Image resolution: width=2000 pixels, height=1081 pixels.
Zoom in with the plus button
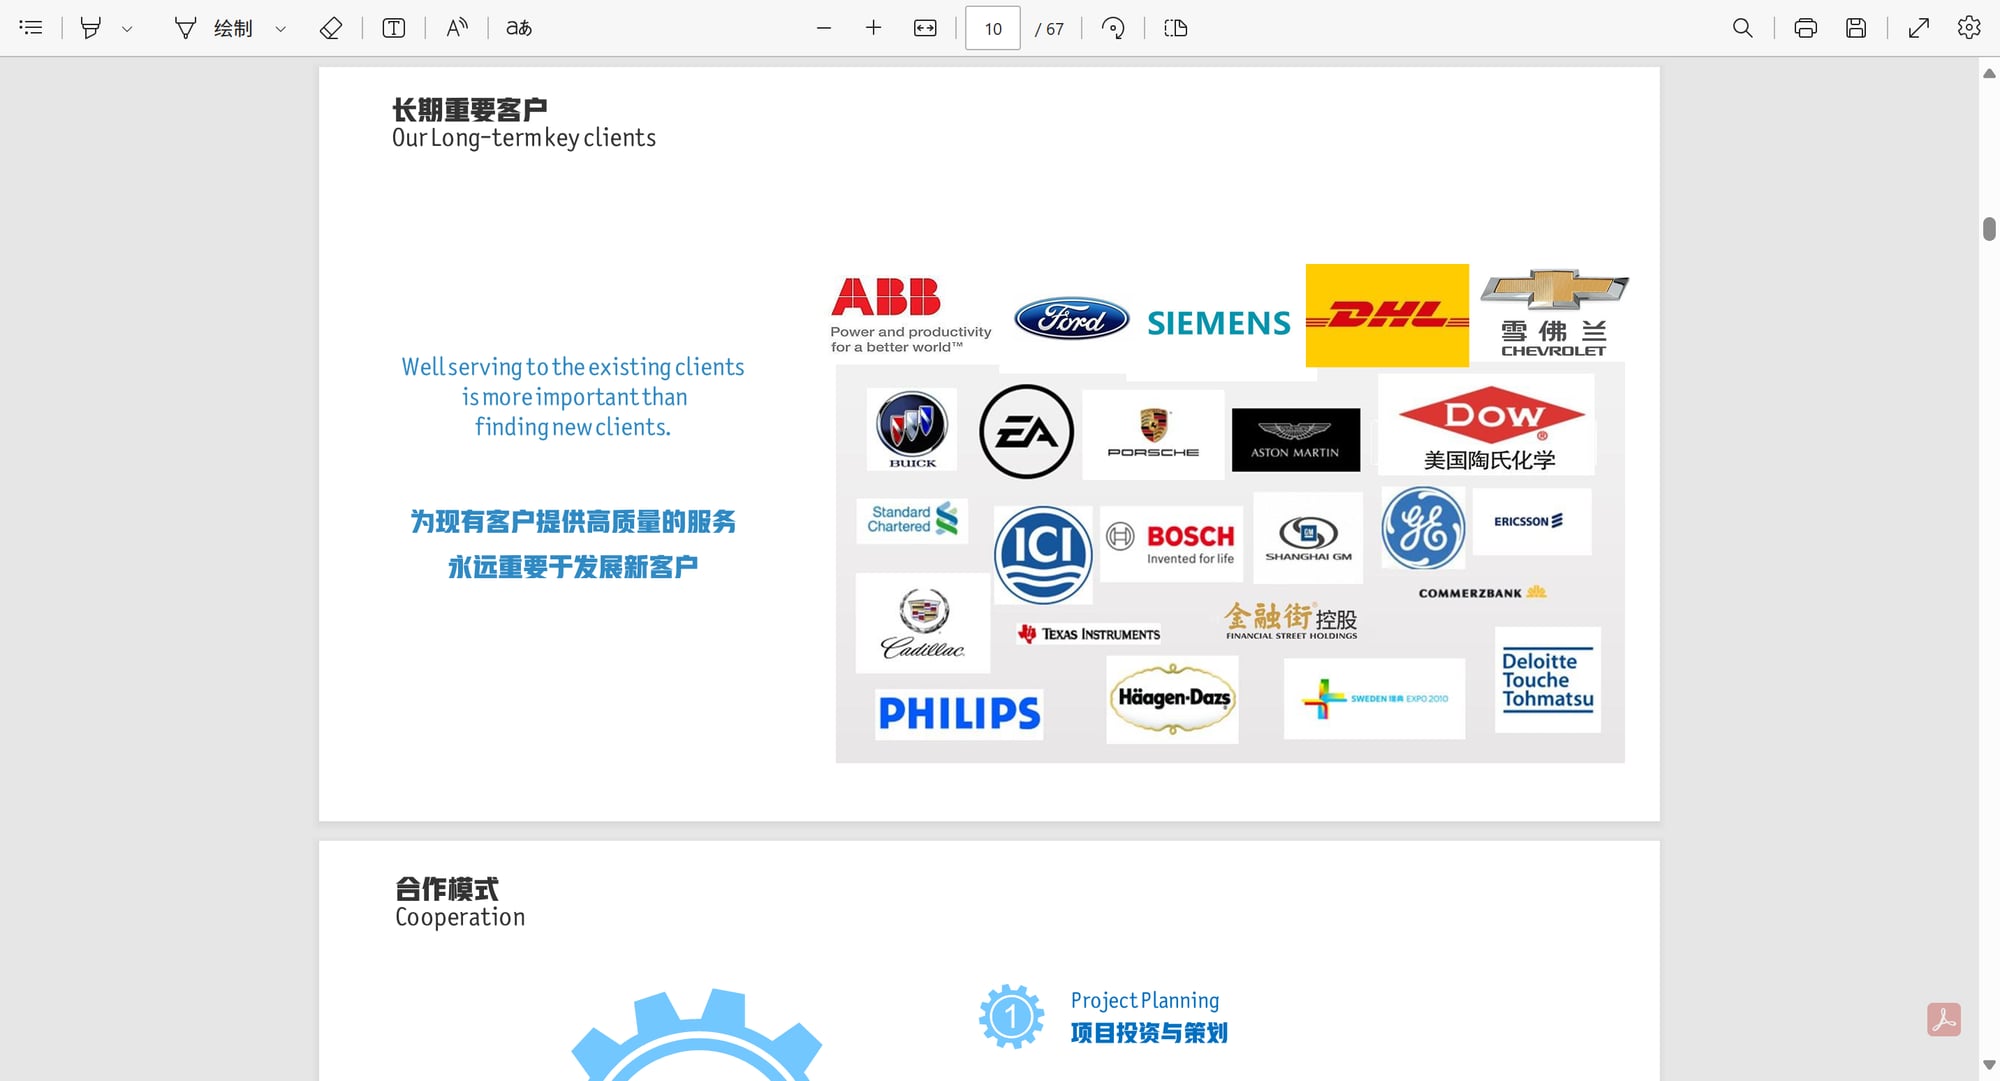tap(873, 28)
